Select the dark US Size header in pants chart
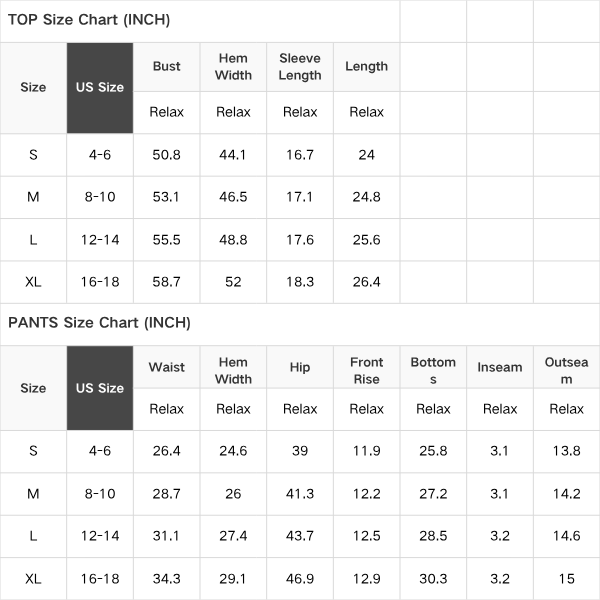The image size is (600, 600). [100, 388]
